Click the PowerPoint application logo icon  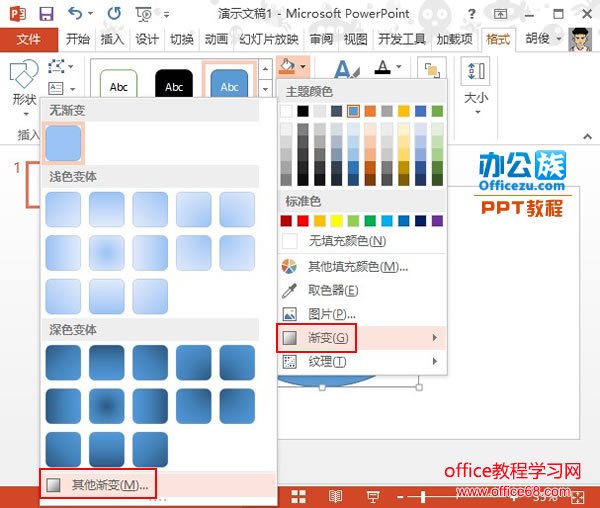coord(18,14)
